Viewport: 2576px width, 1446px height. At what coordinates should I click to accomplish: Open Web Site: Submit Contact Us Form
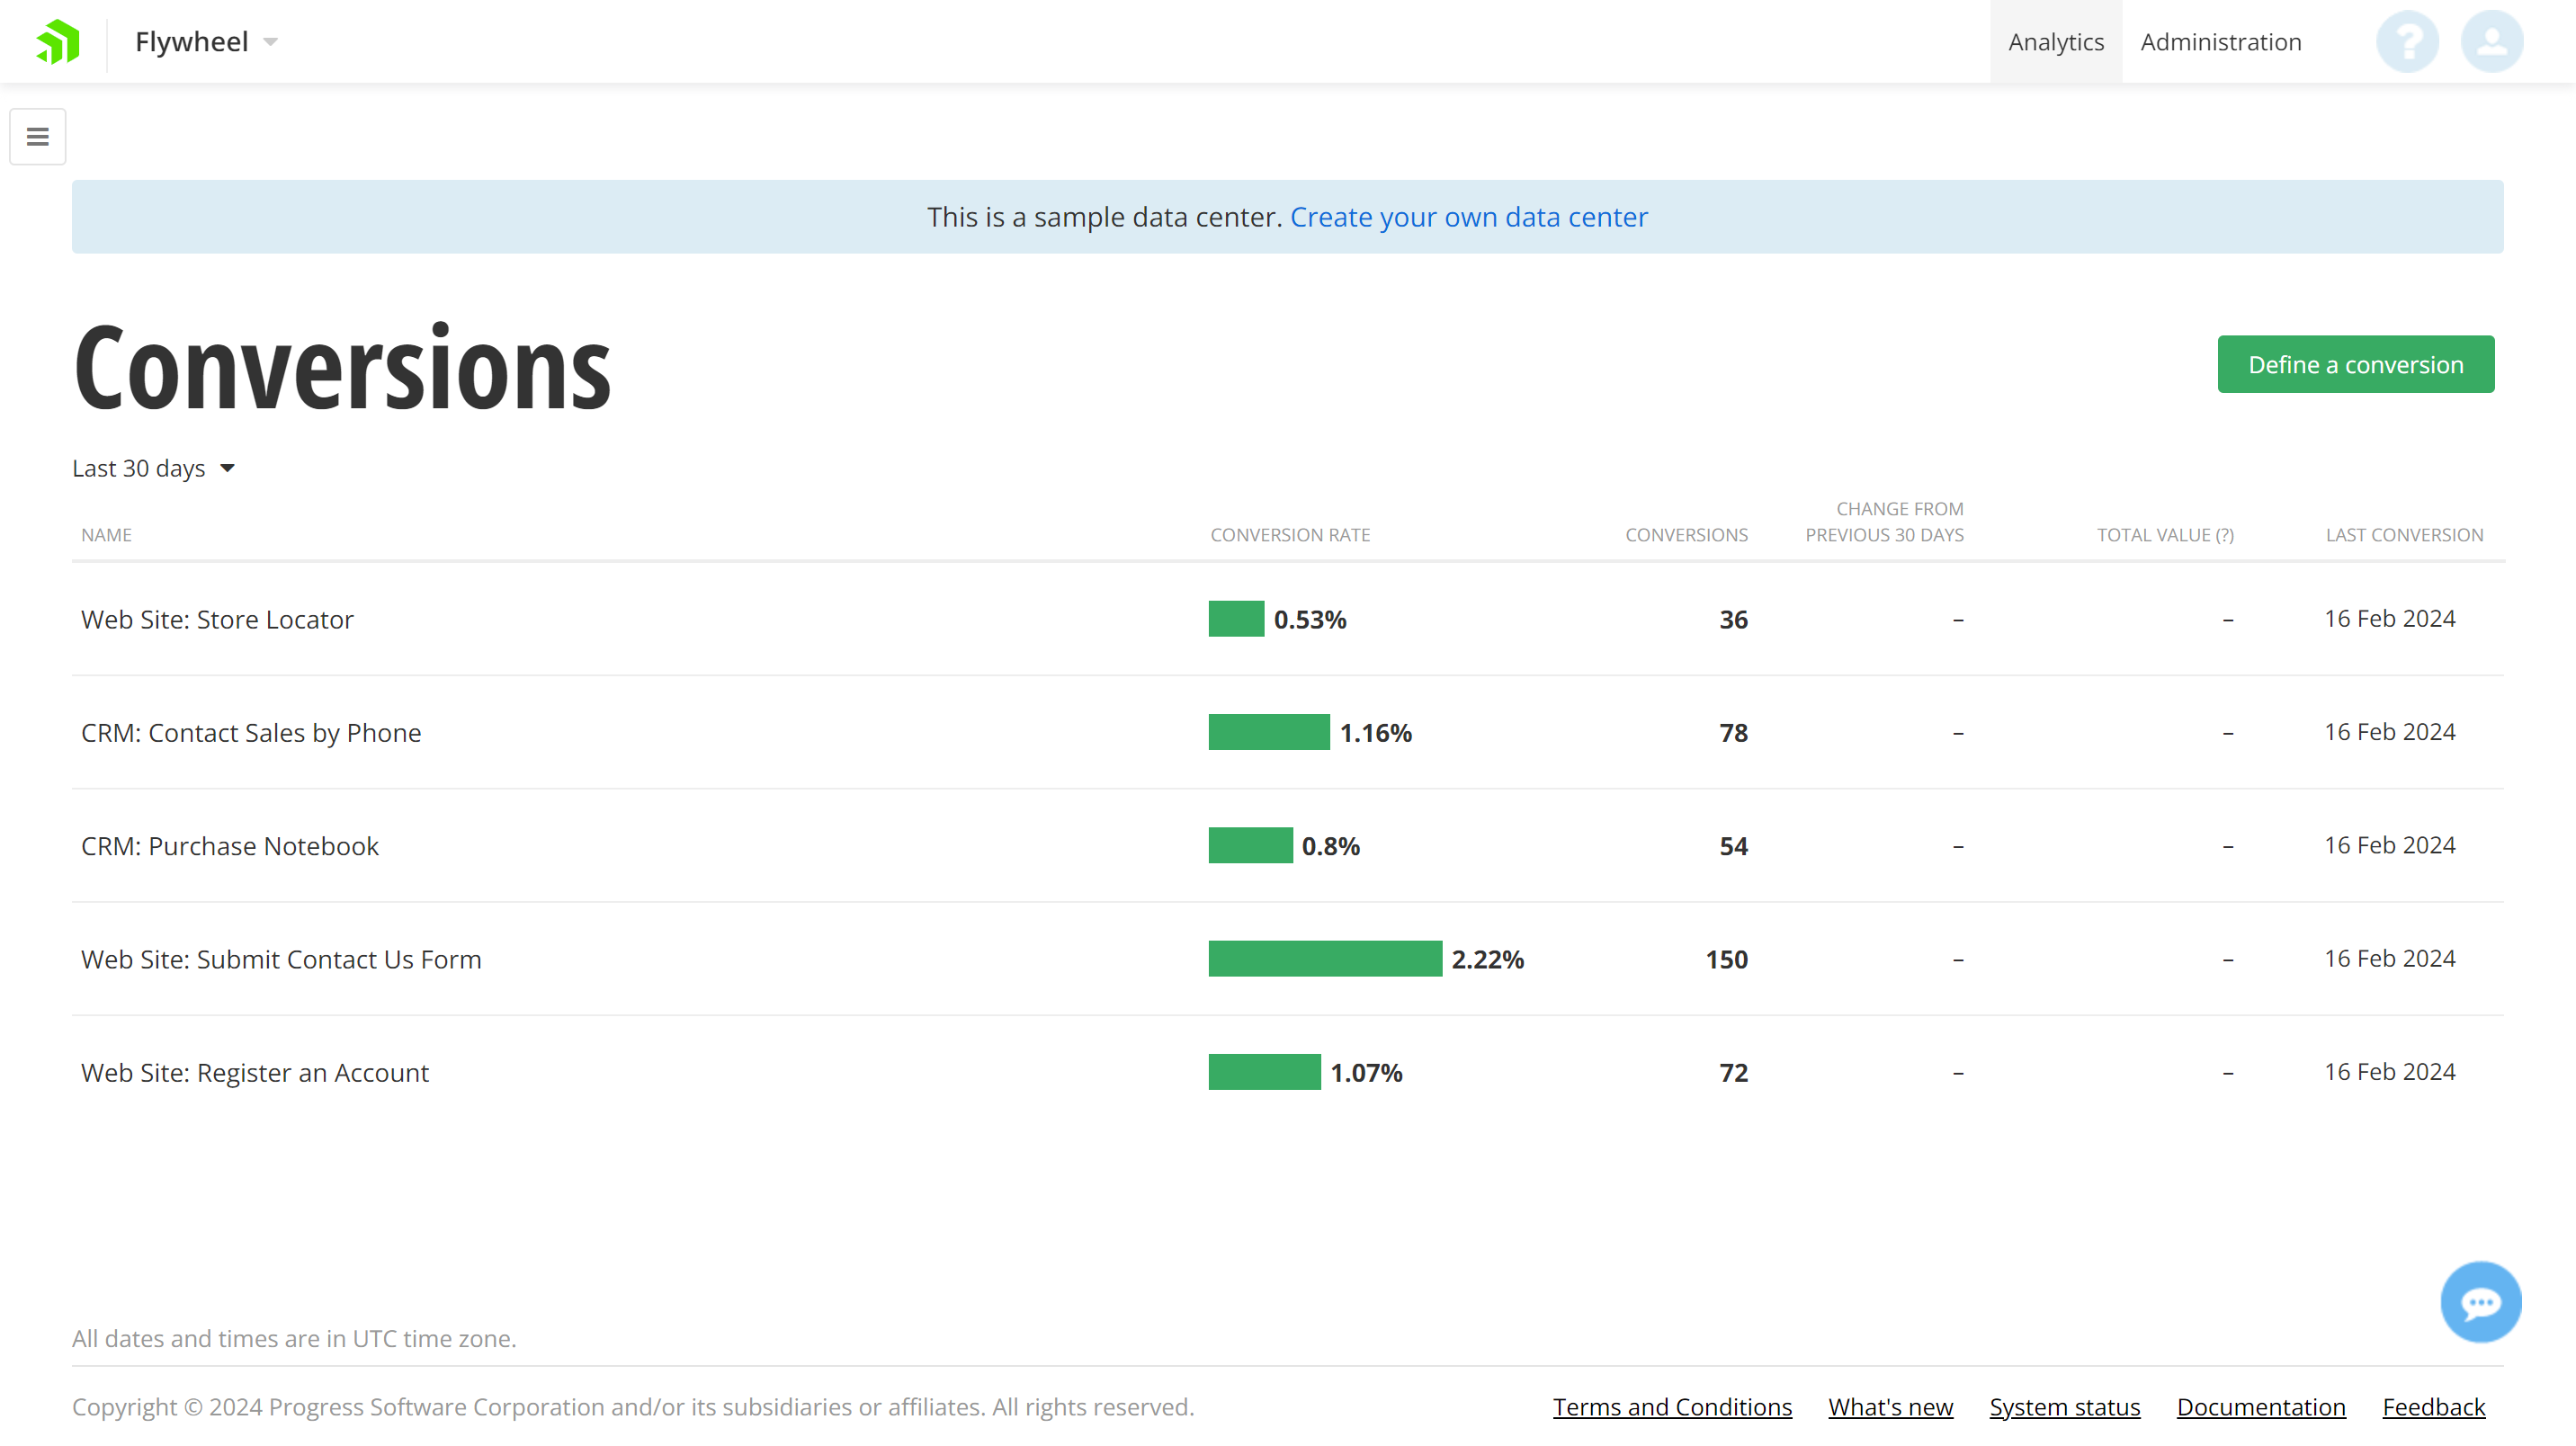281,959
